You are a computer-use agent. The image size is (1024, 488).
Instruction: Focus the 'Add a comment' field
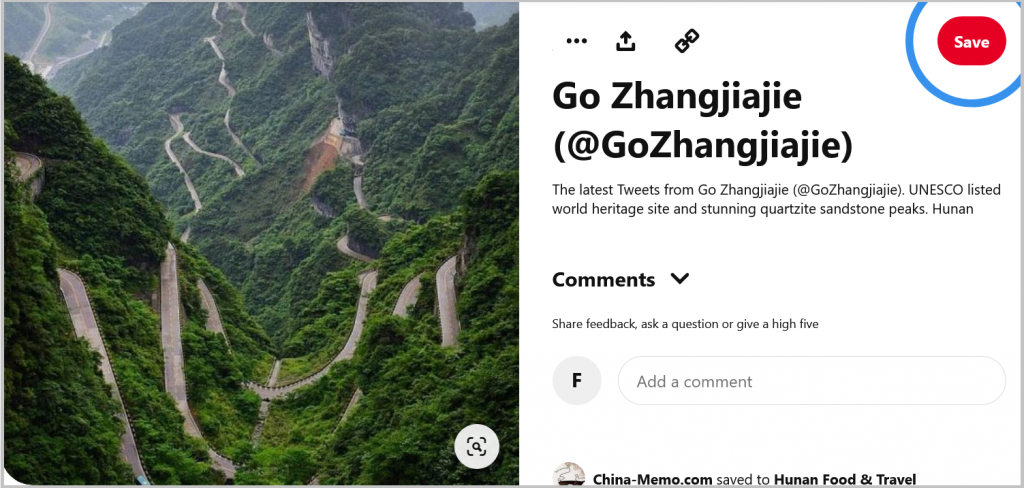[812, 381]
